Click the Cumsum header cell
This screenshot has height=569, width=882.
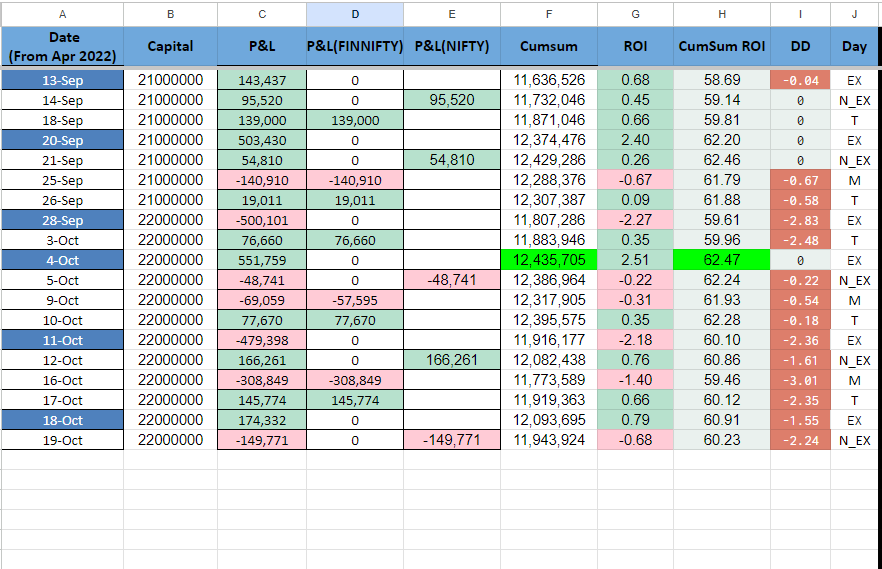coord(548,46)
